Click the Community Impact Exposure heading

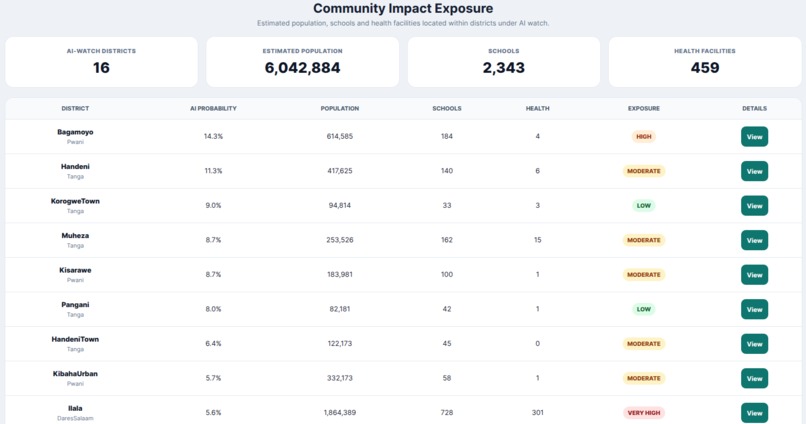tap(403, 8)
